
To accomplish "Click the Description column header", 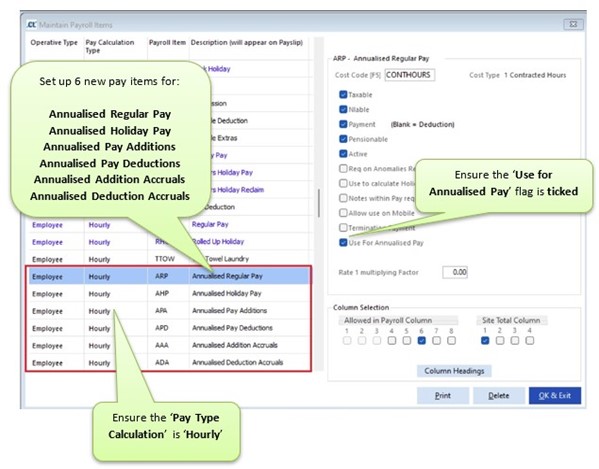I will 247,42.
